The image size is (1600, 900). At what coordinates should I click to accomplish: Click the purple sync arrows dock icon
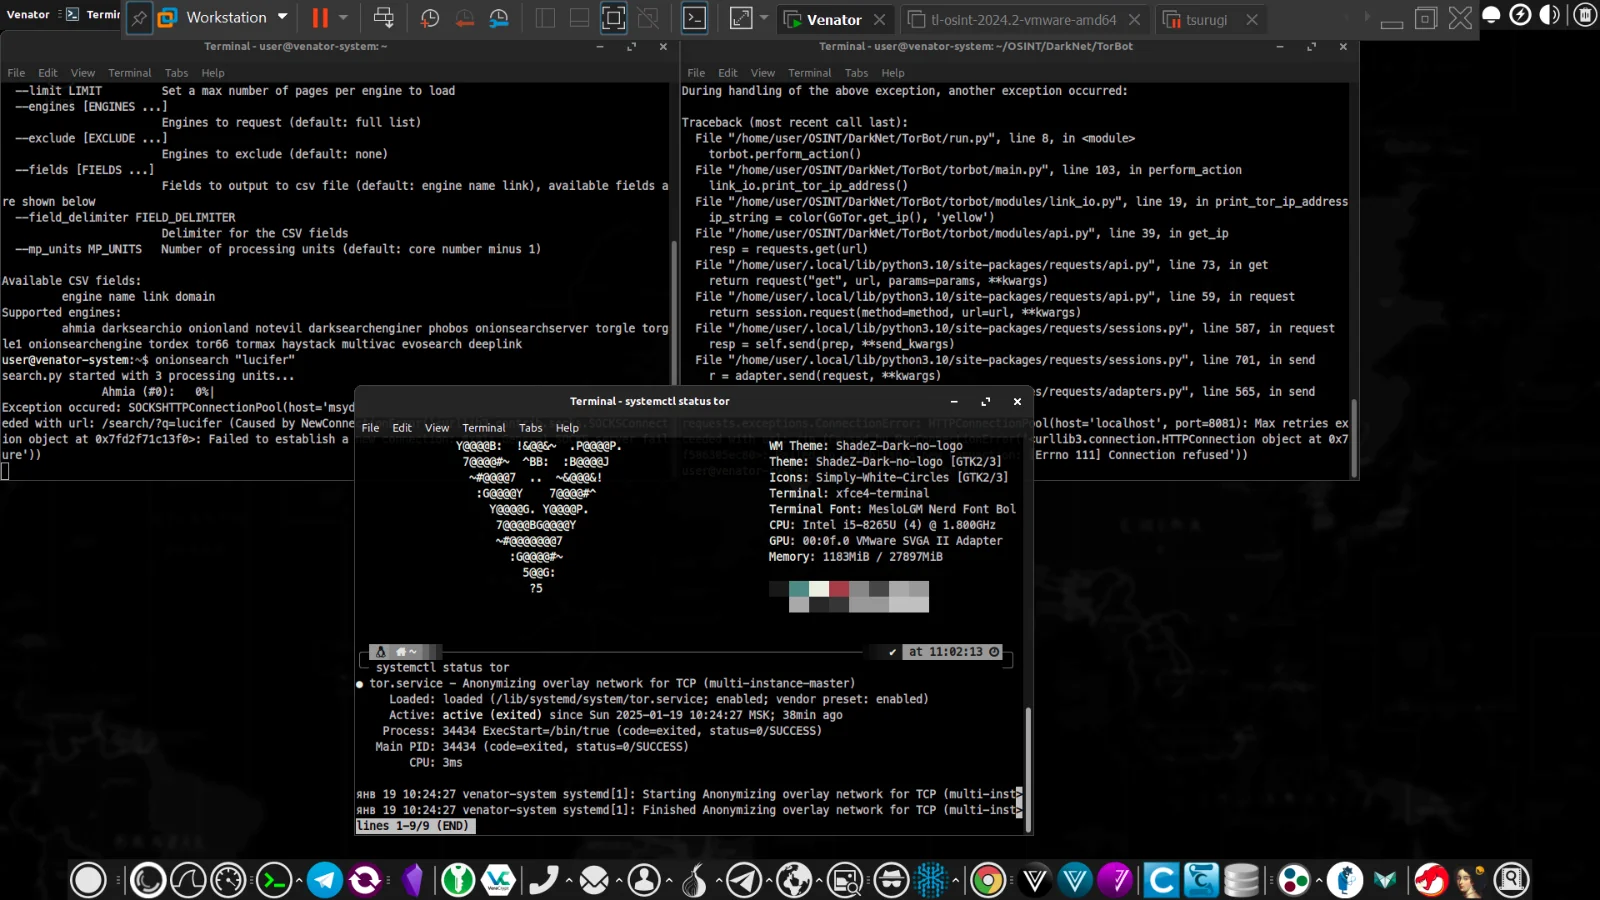(x=365, y=880)
